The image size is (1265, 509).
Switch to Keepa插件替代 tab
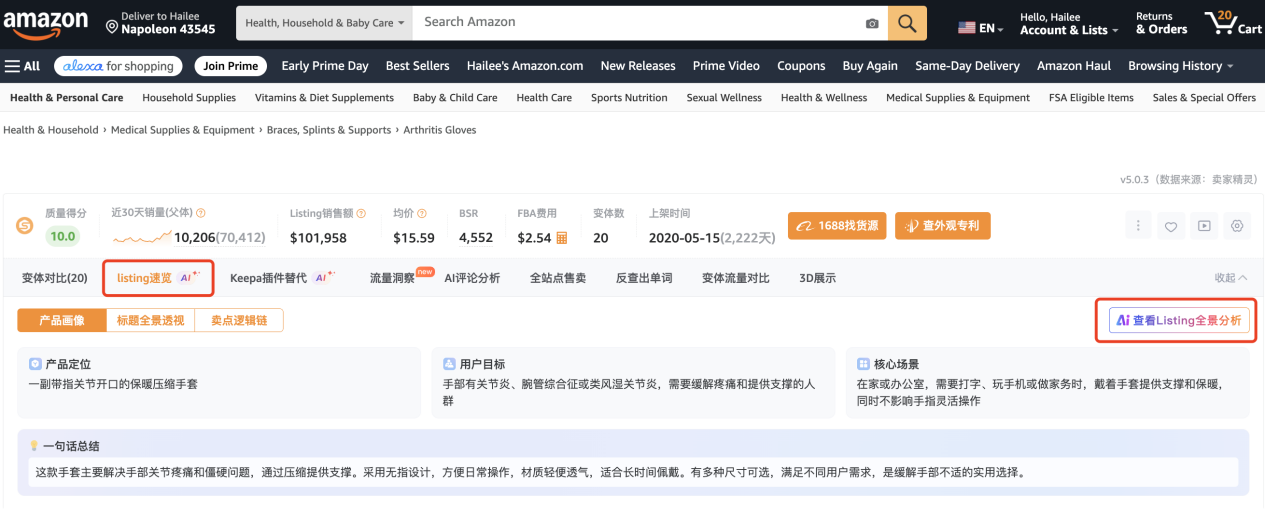(x=282, y=278)
